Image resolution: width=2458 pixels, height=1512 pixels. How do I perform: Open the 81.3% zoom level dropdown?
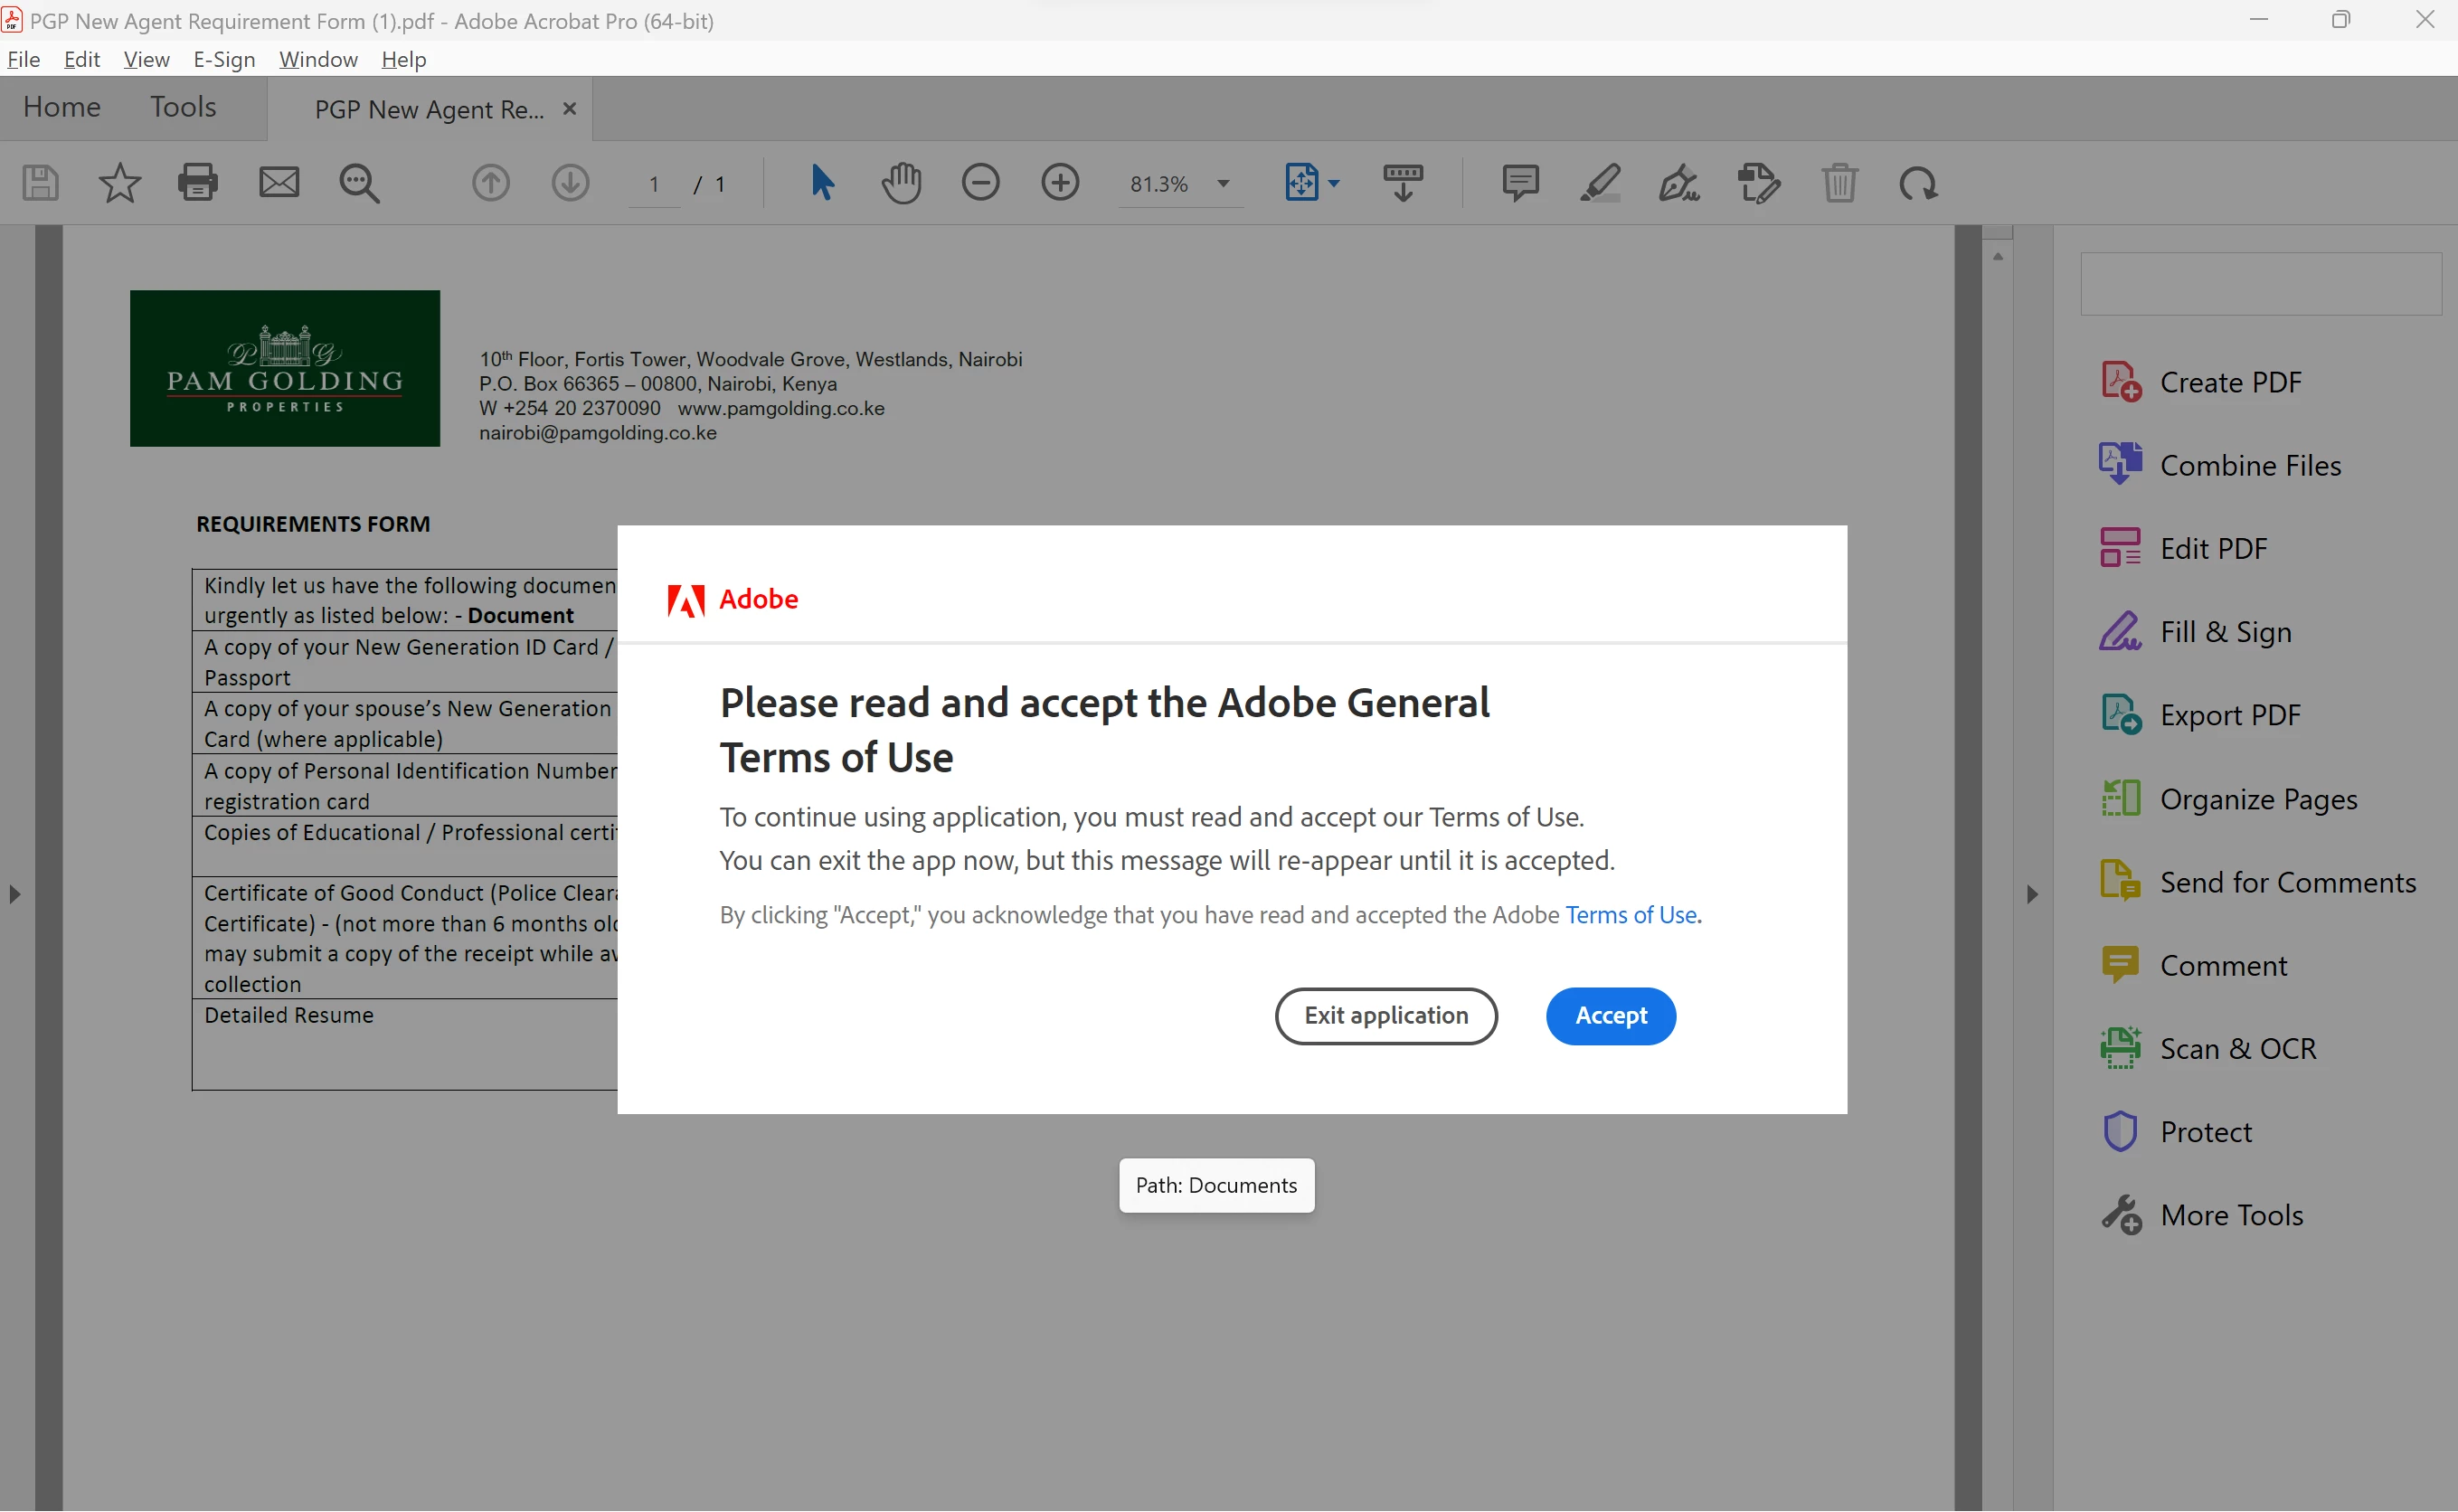click(1223, 184)
